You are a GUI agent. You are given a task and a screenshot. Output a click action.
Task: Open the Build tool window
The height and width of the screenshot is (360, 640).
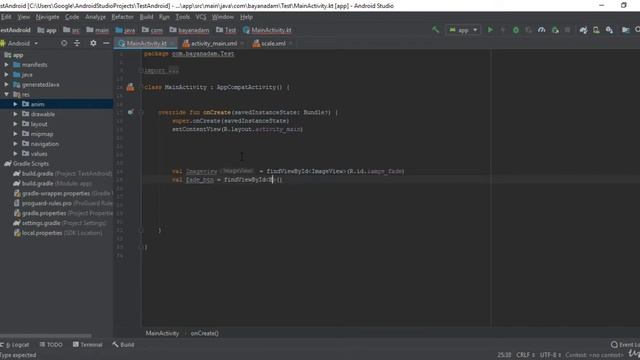coord(123,344)
